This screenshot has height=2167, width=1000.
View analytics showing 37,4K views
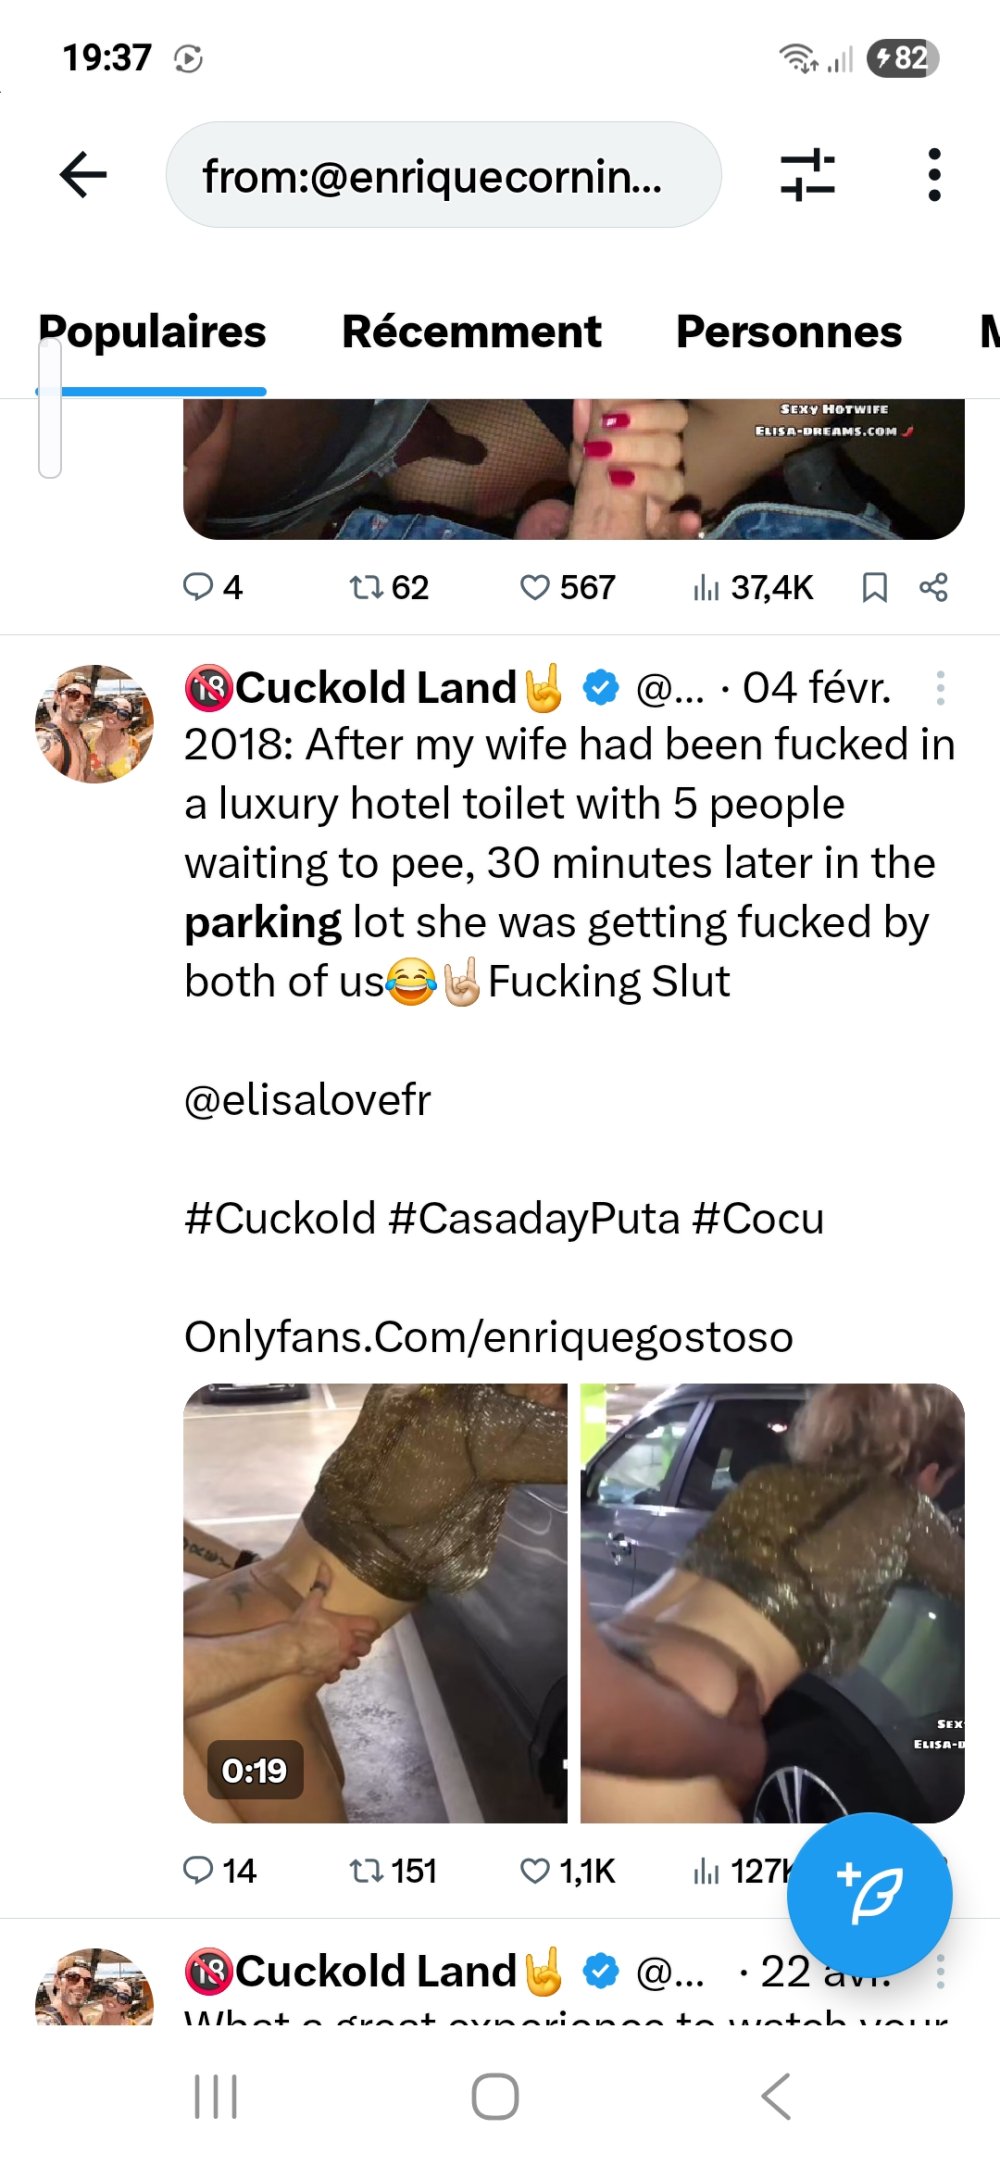(753, 587)
